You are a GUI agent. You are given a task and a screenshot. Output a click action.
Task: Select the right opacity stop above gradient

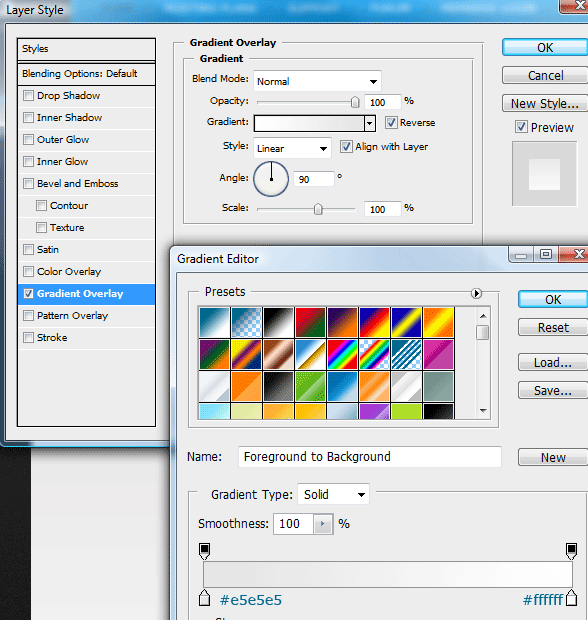571,551
